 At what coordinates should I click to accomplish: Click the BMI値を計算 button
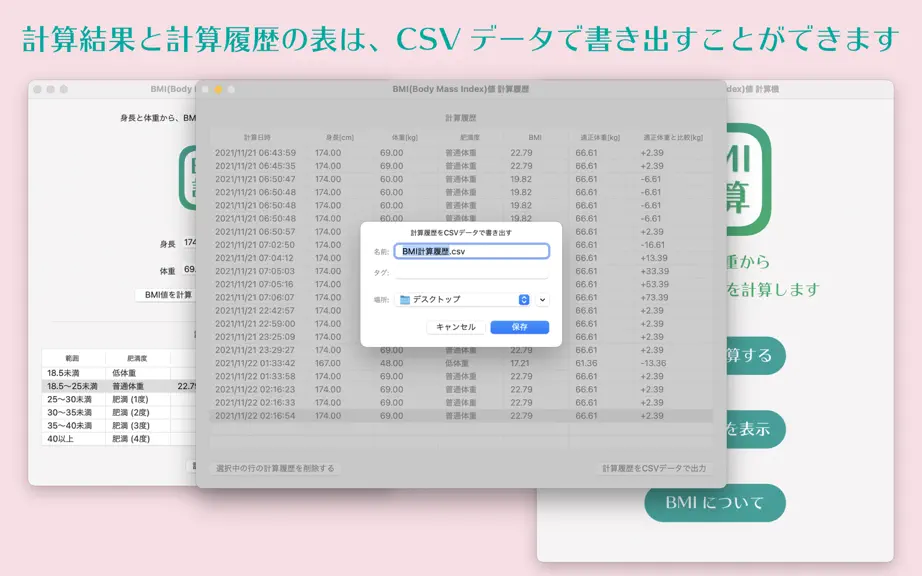pos(166,294)
